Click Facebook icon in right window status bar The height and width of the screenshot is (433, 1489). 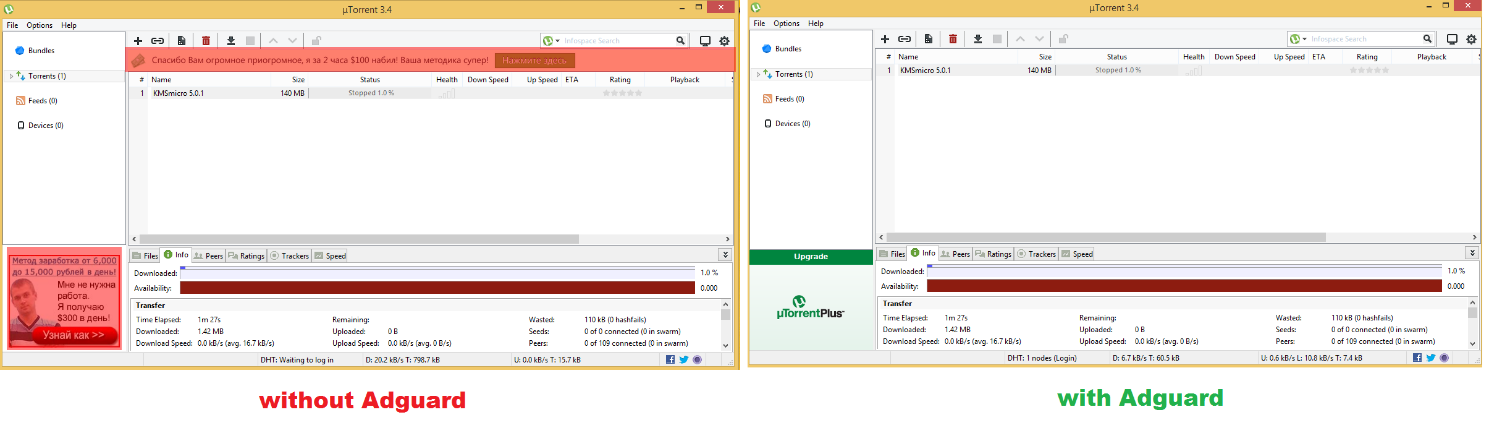pos(1418,357)
